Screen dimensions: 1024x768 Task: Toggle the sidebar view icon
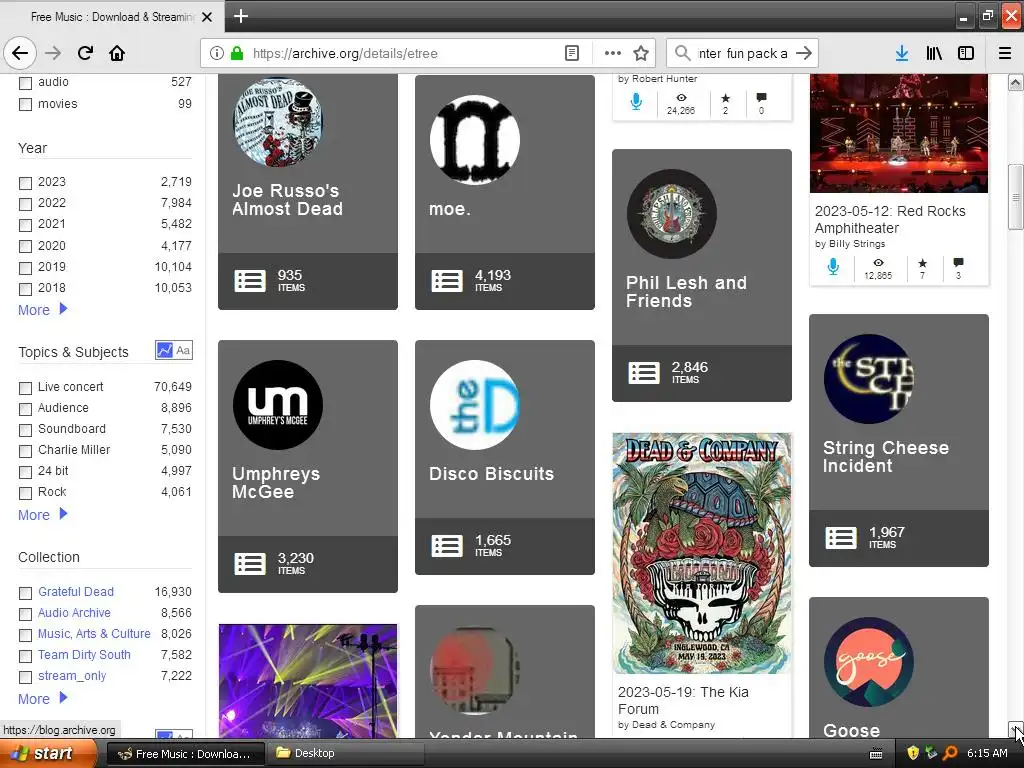coord(966,53)
